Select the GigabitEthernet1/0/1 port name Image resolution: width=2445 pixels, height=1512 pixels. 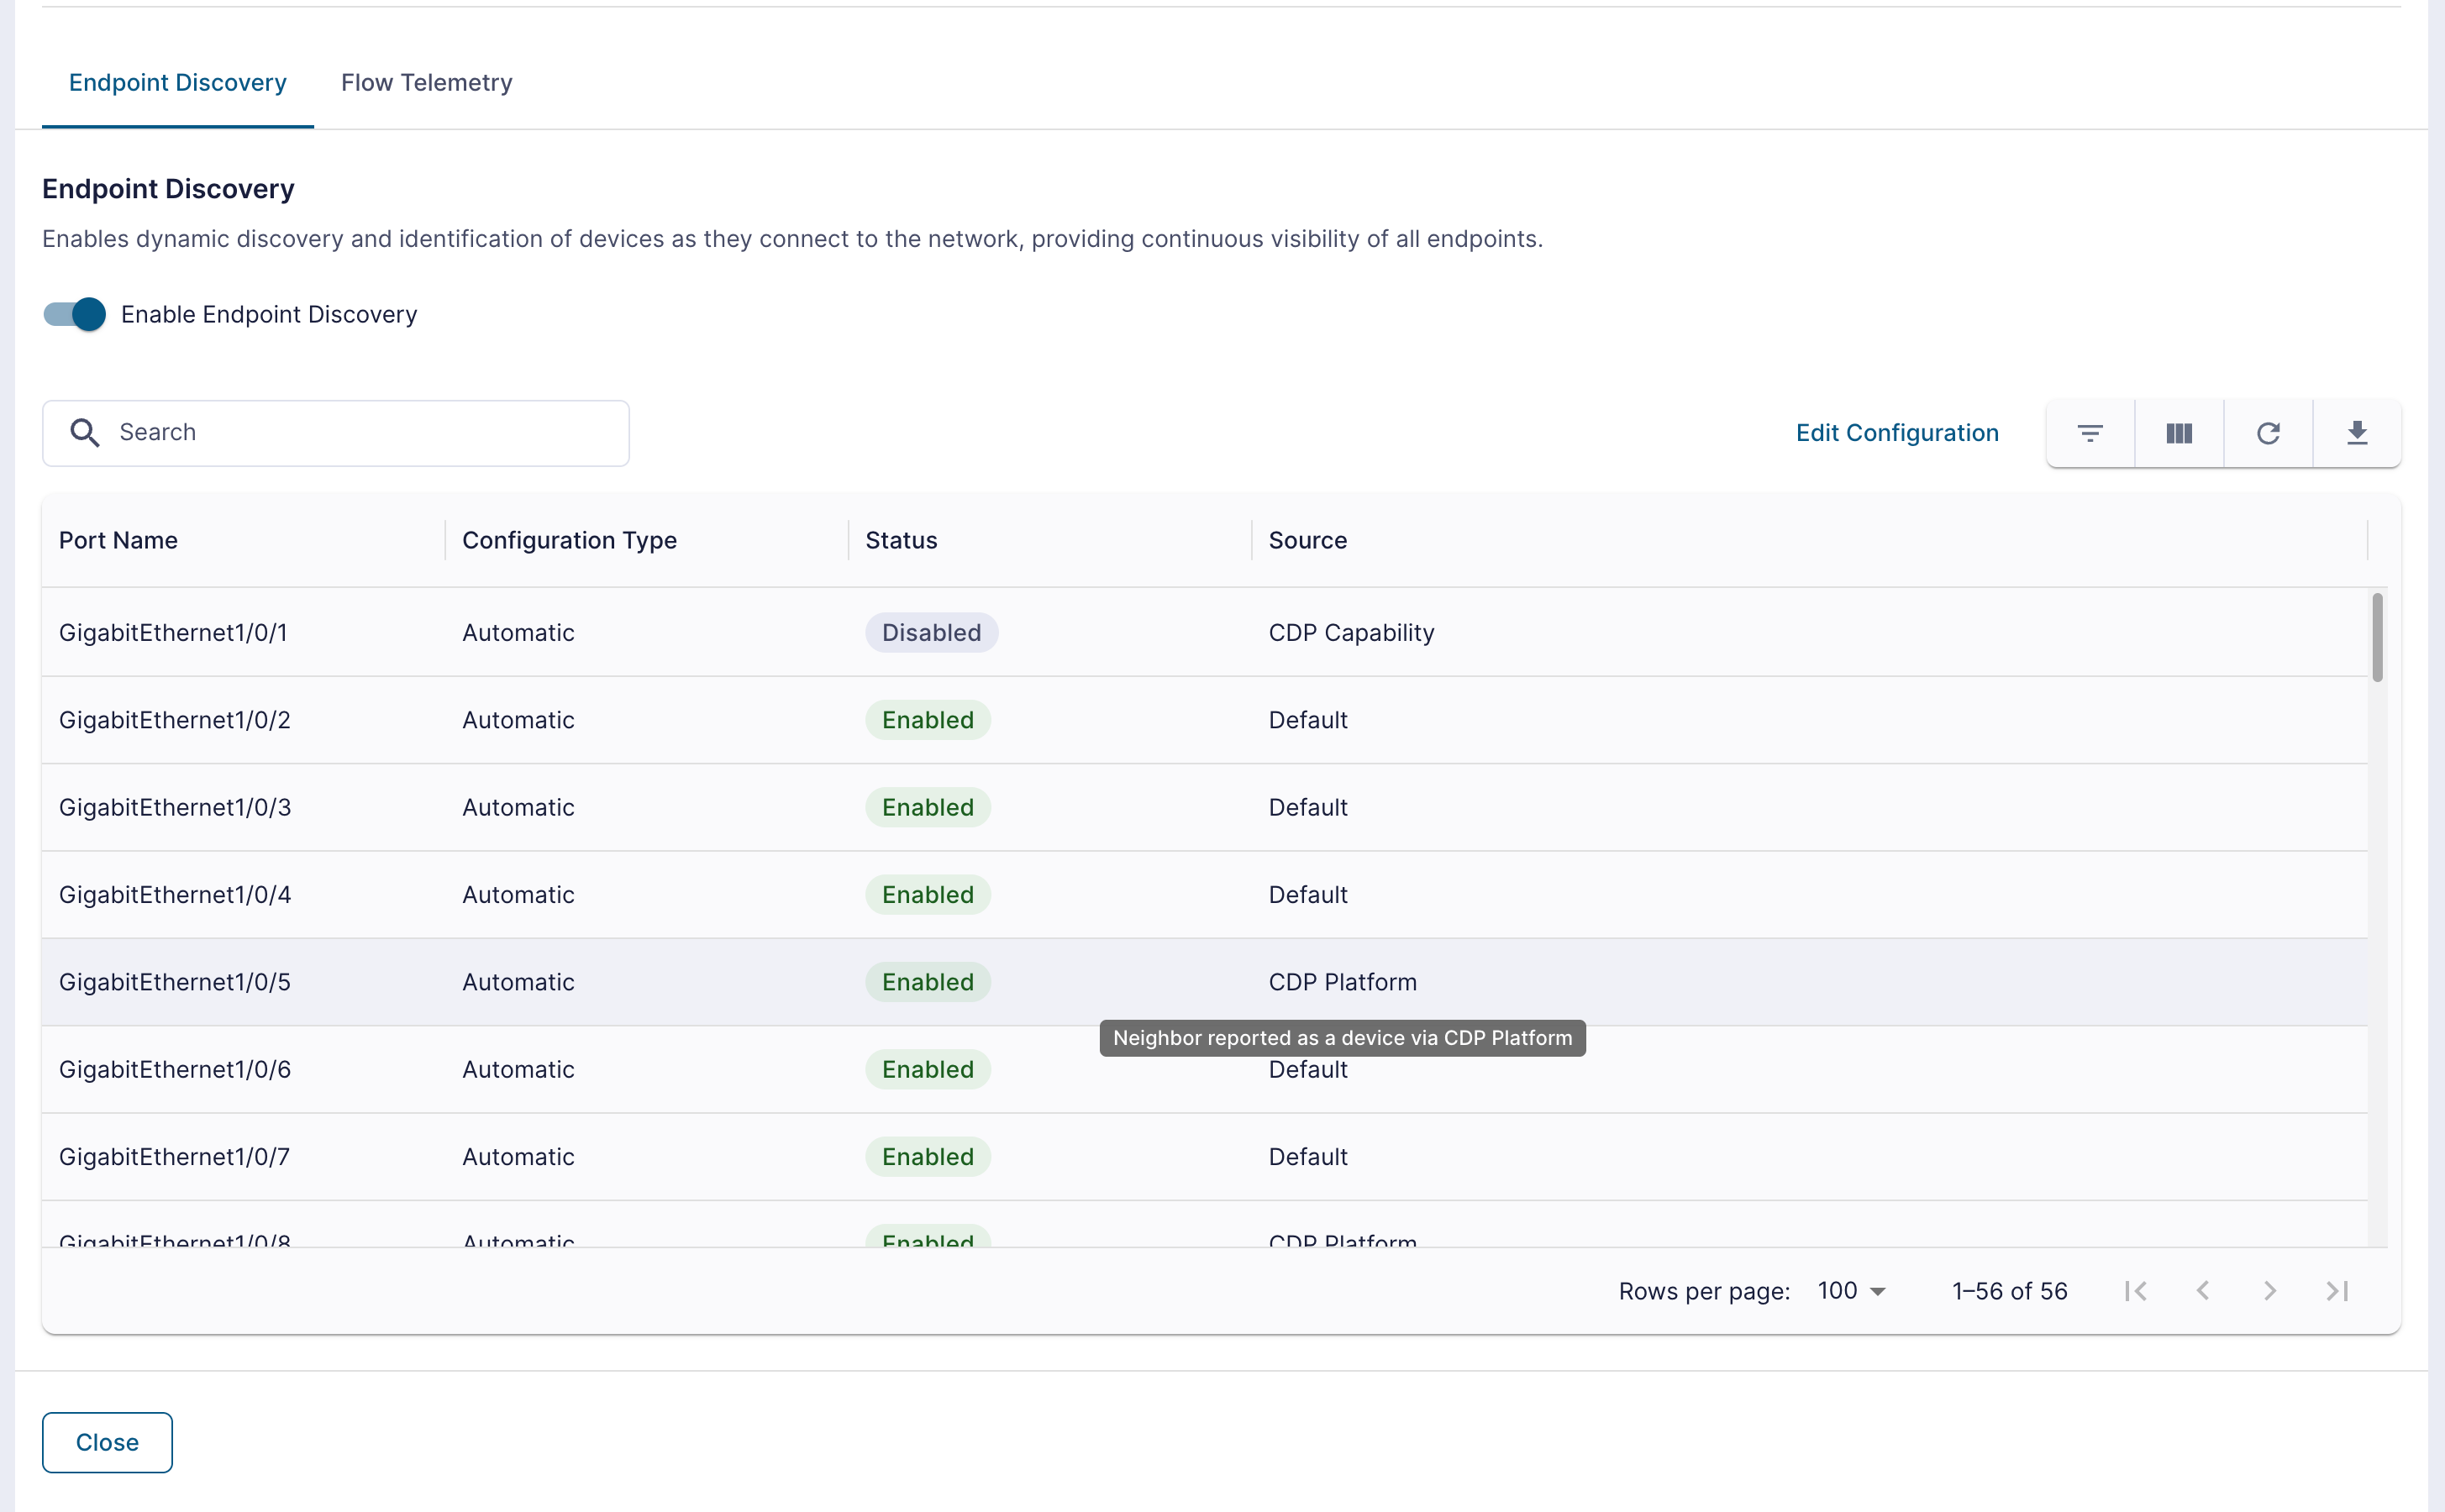[x=173, y=632]
